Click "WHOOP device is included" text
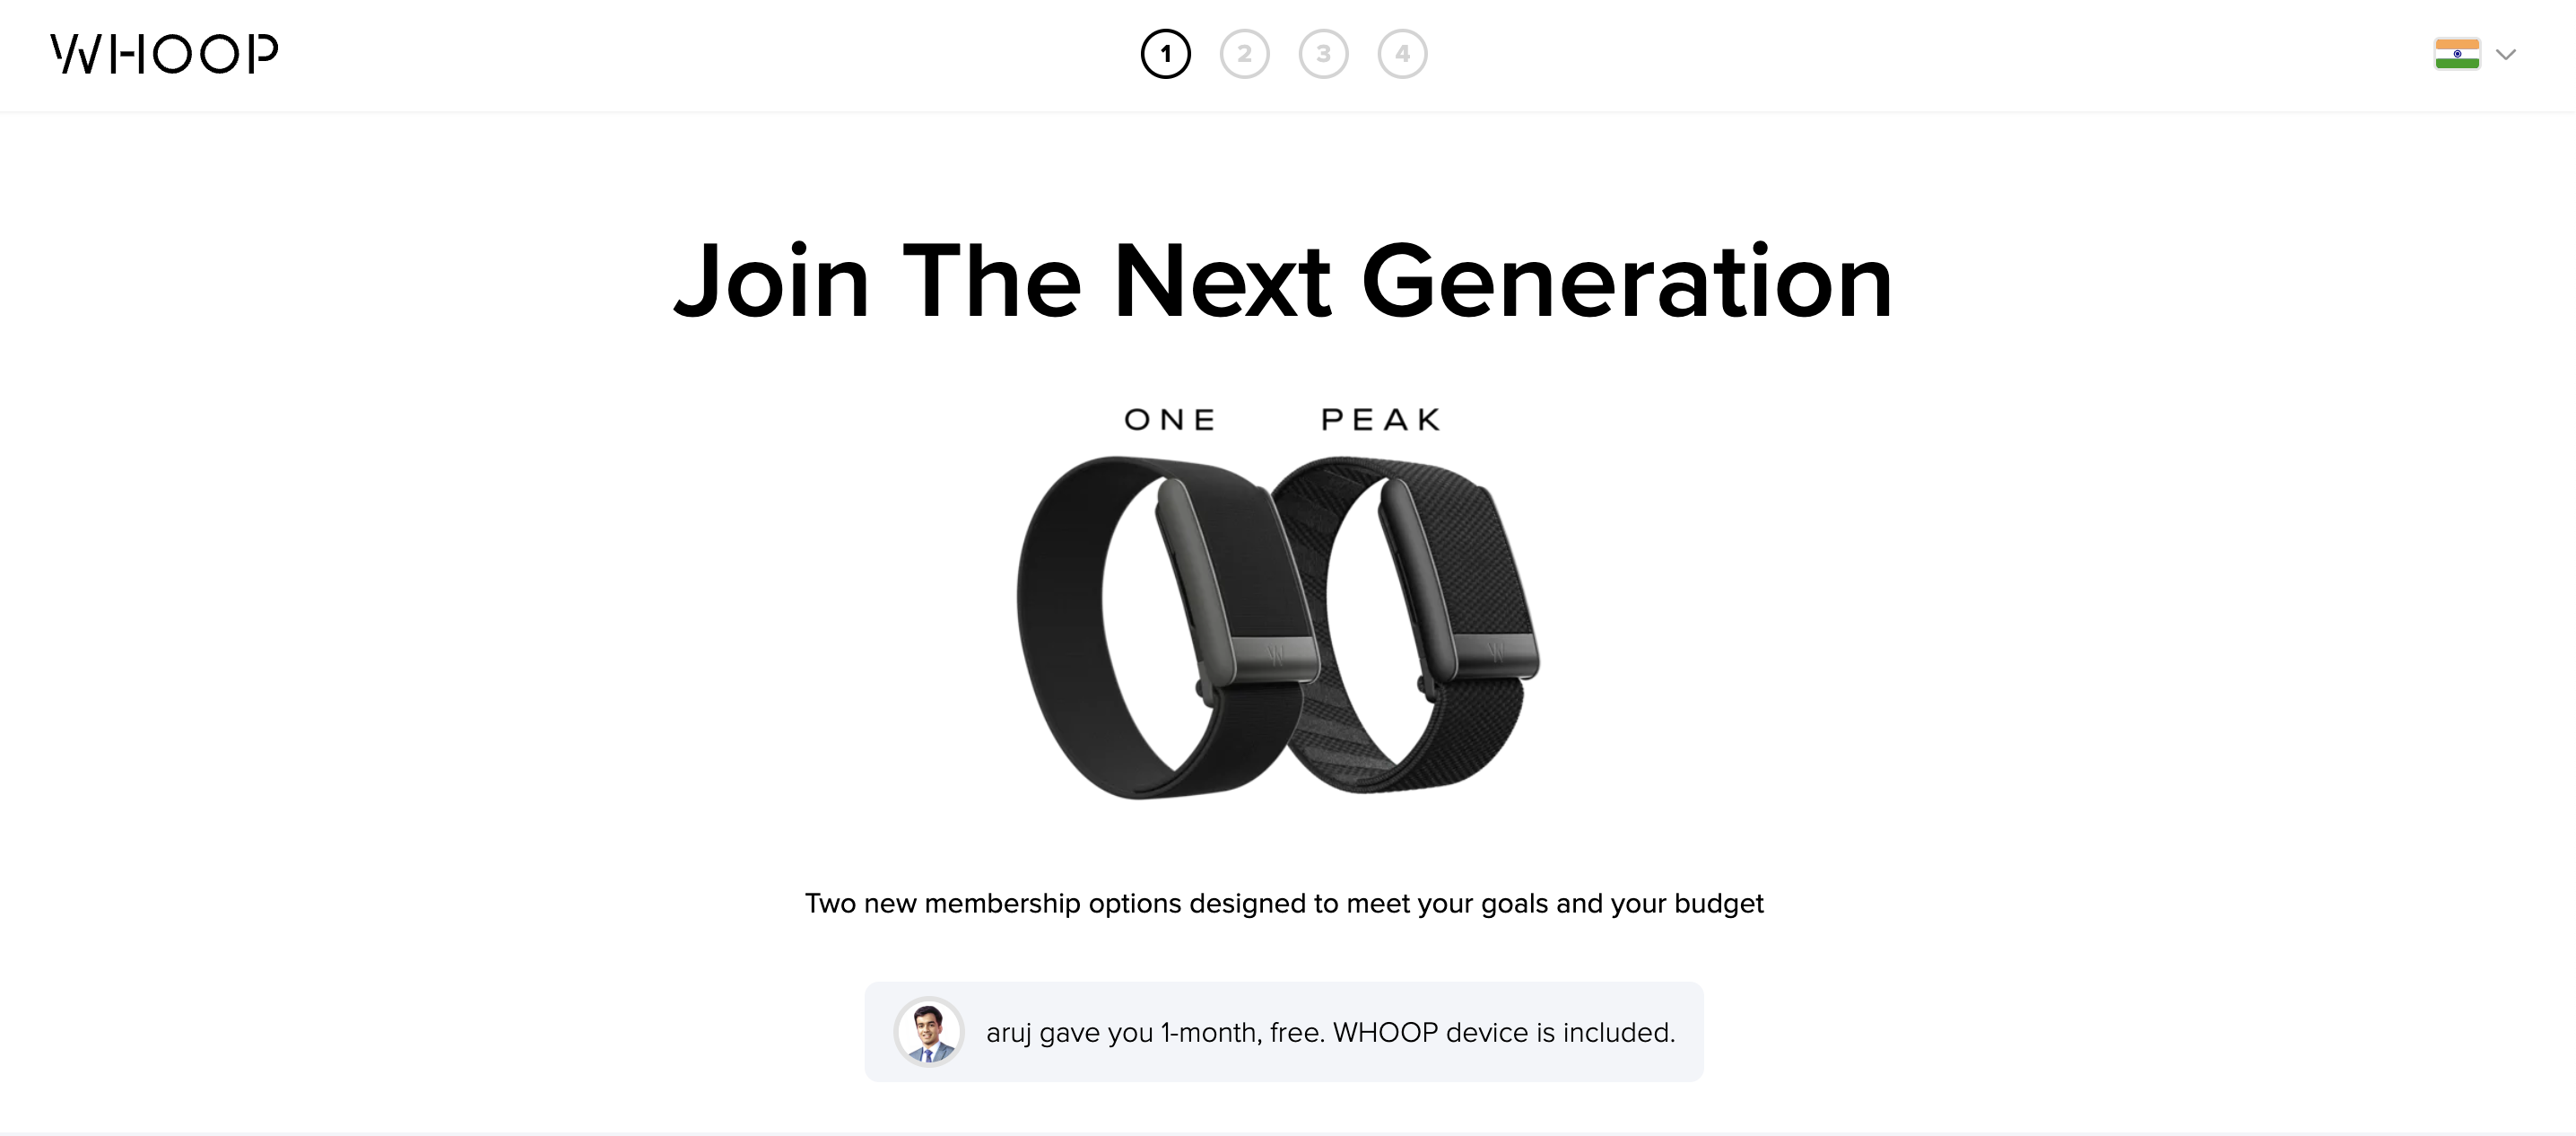The width and height of the screenshot is (2576, 1136). [x=1503, y=1033]
